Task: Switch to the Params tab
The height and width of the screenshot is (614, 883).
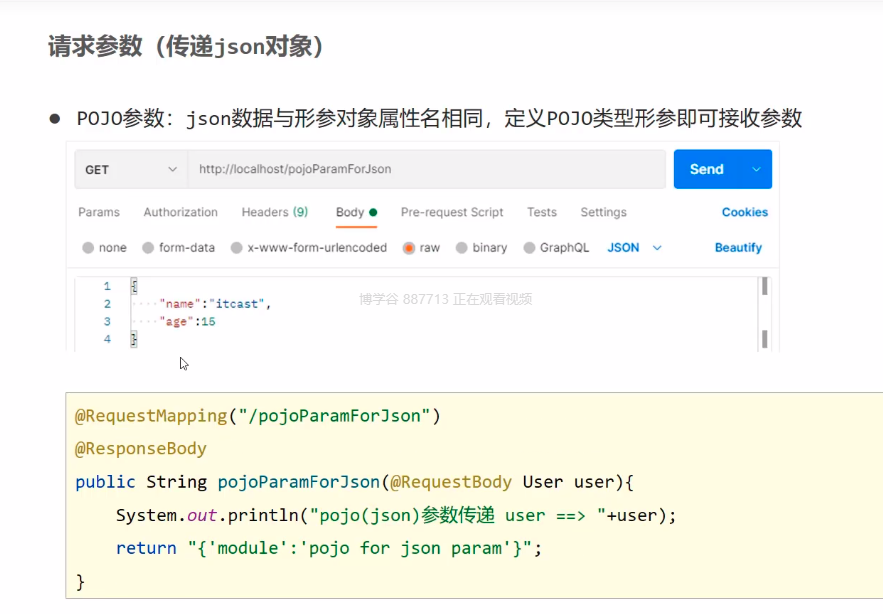Action: click(x=99, y=212)
